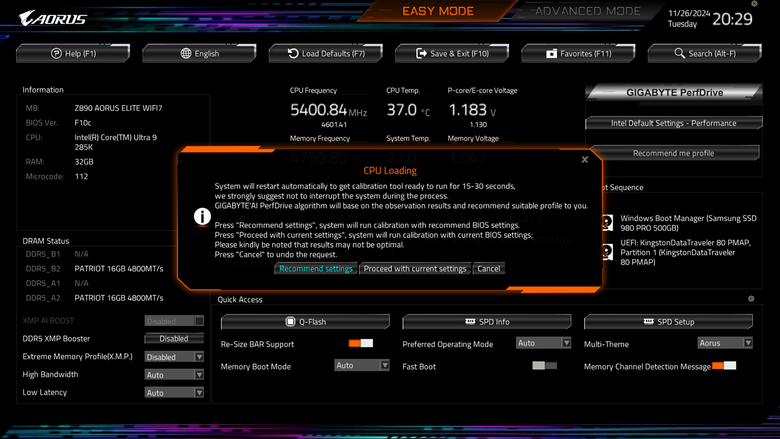
Task: Open Low Latency dropdown
Action: (174, 393)
